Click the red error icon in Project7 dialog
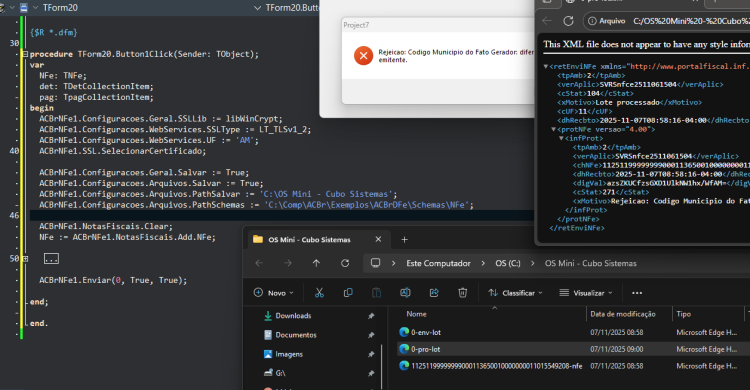The width and height of the screenshot is (750, 390). point(364,56)
